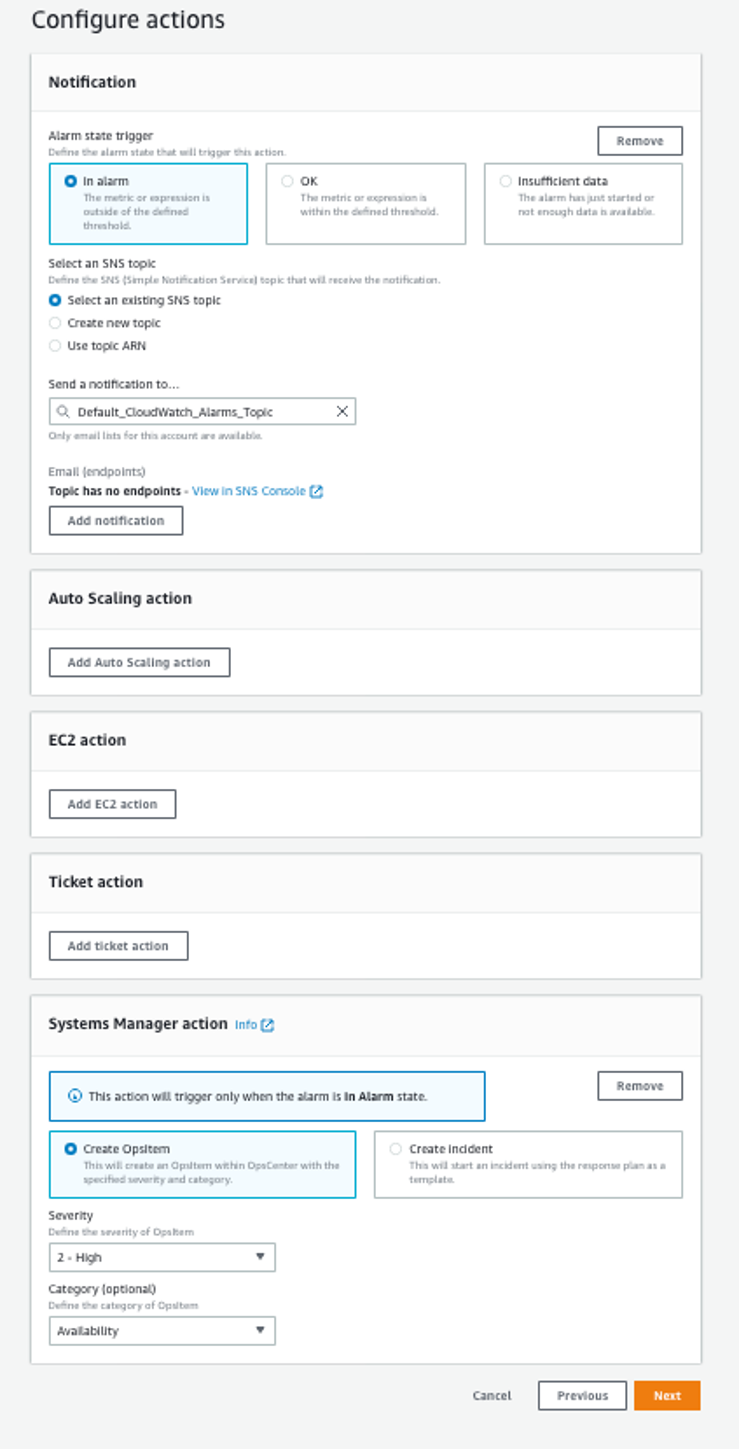Open the Send a notification to field
Screen dimensions: 739x1450
tap(200, 411)
